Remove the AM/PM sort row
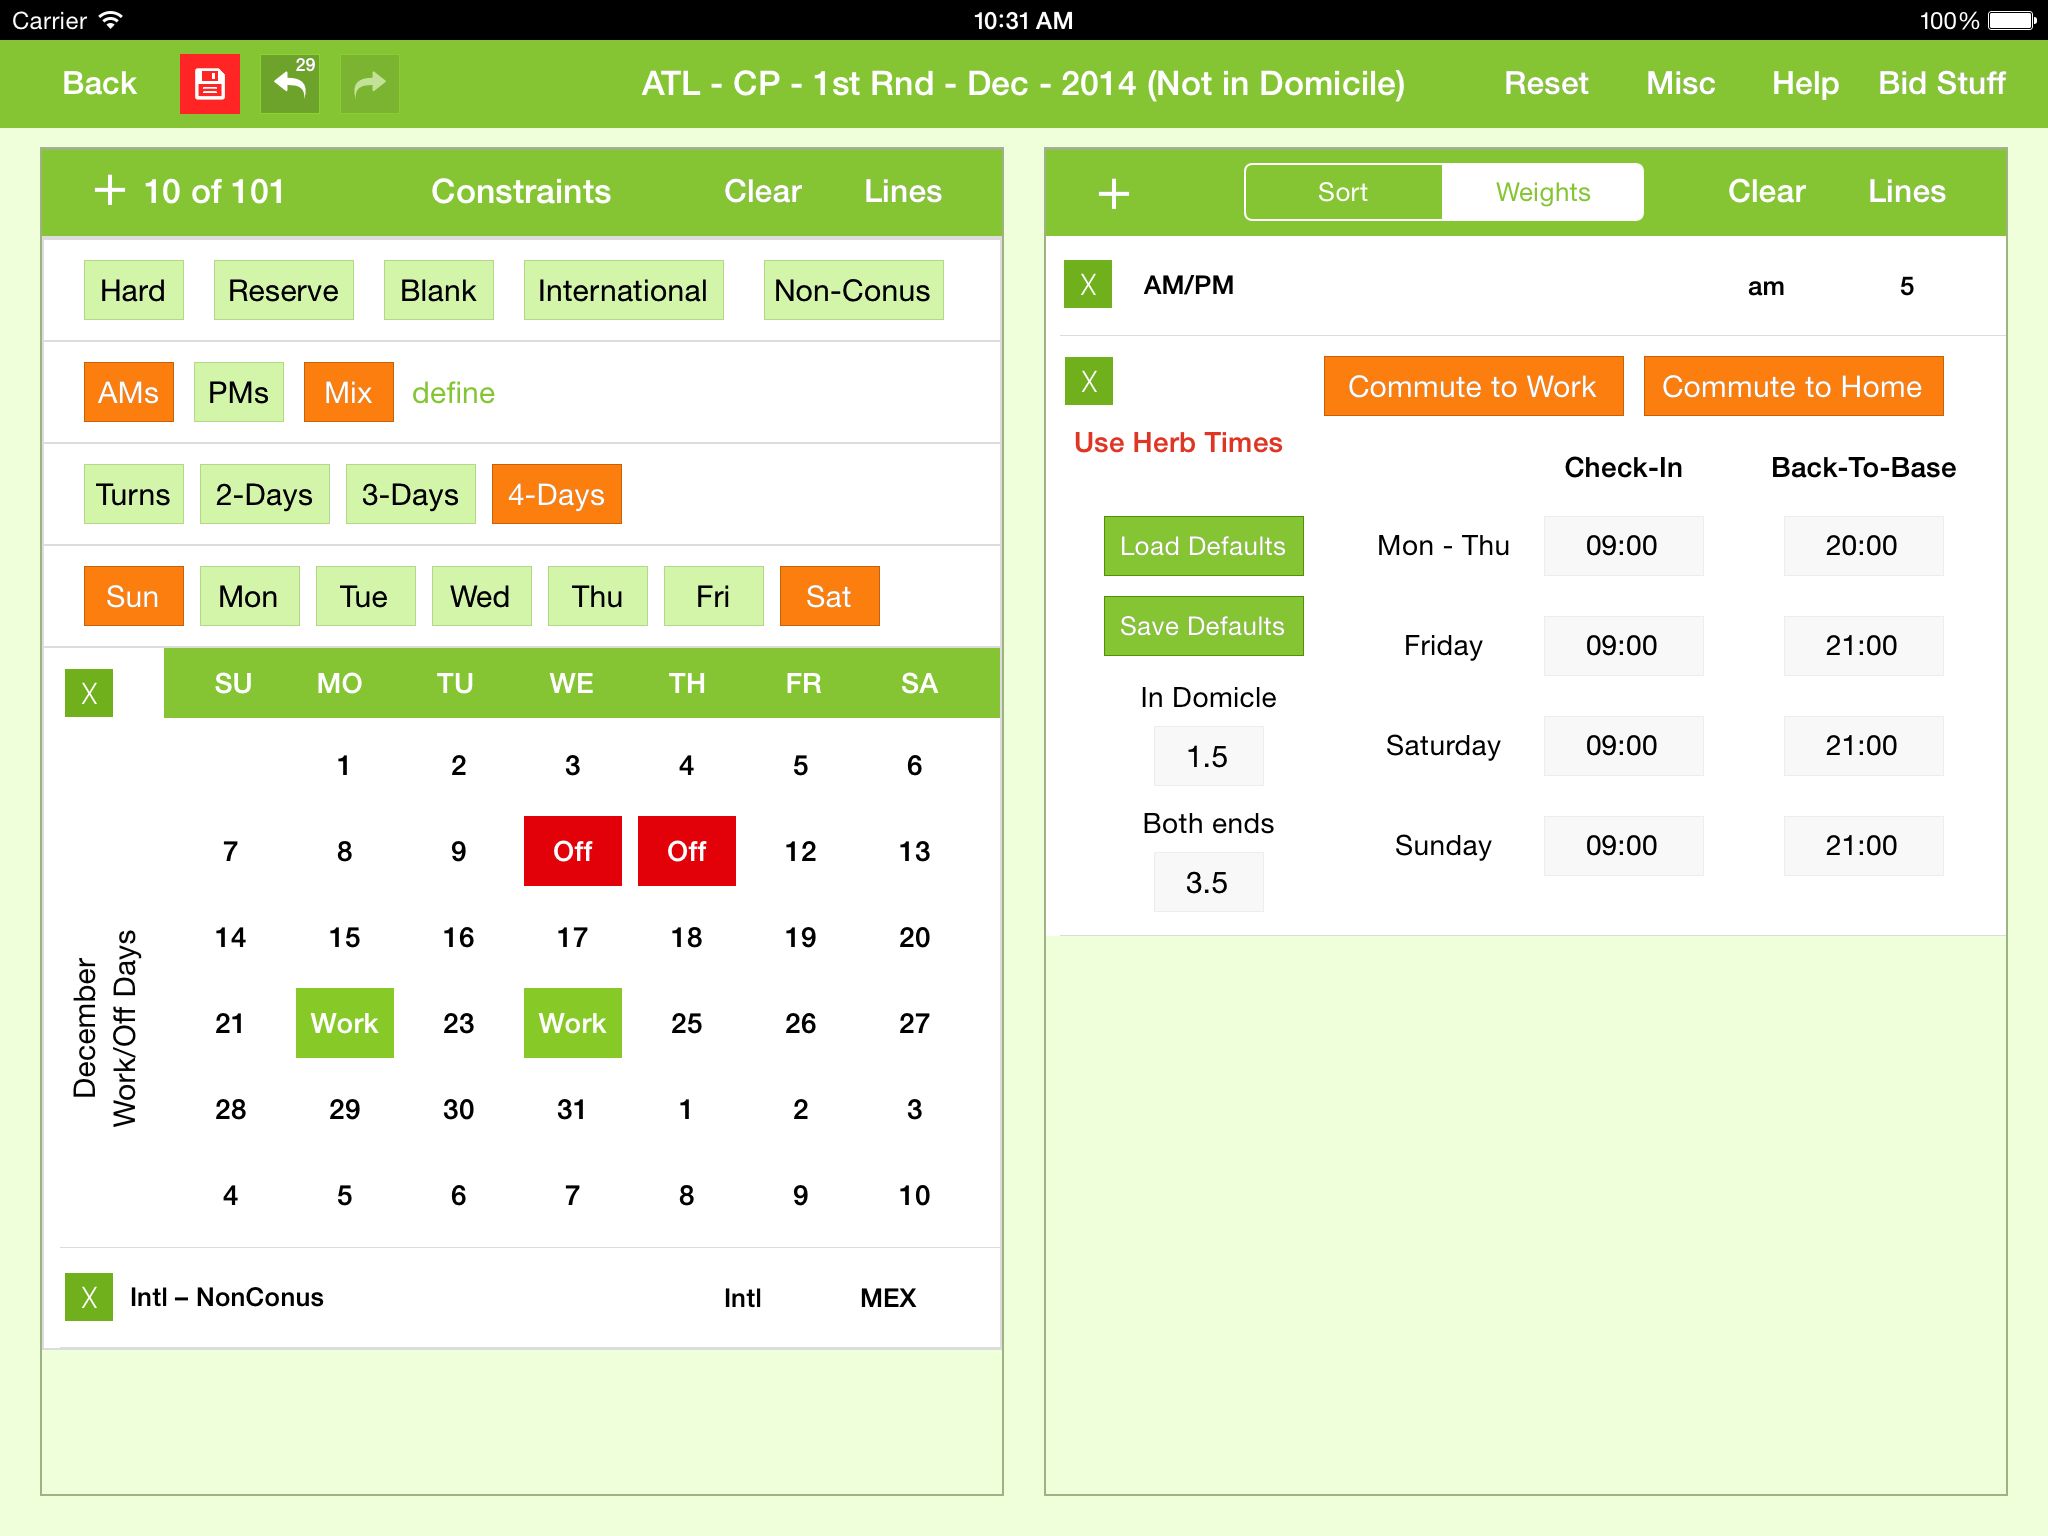The image size is (2048, 1536). (x=1088, y=285)
